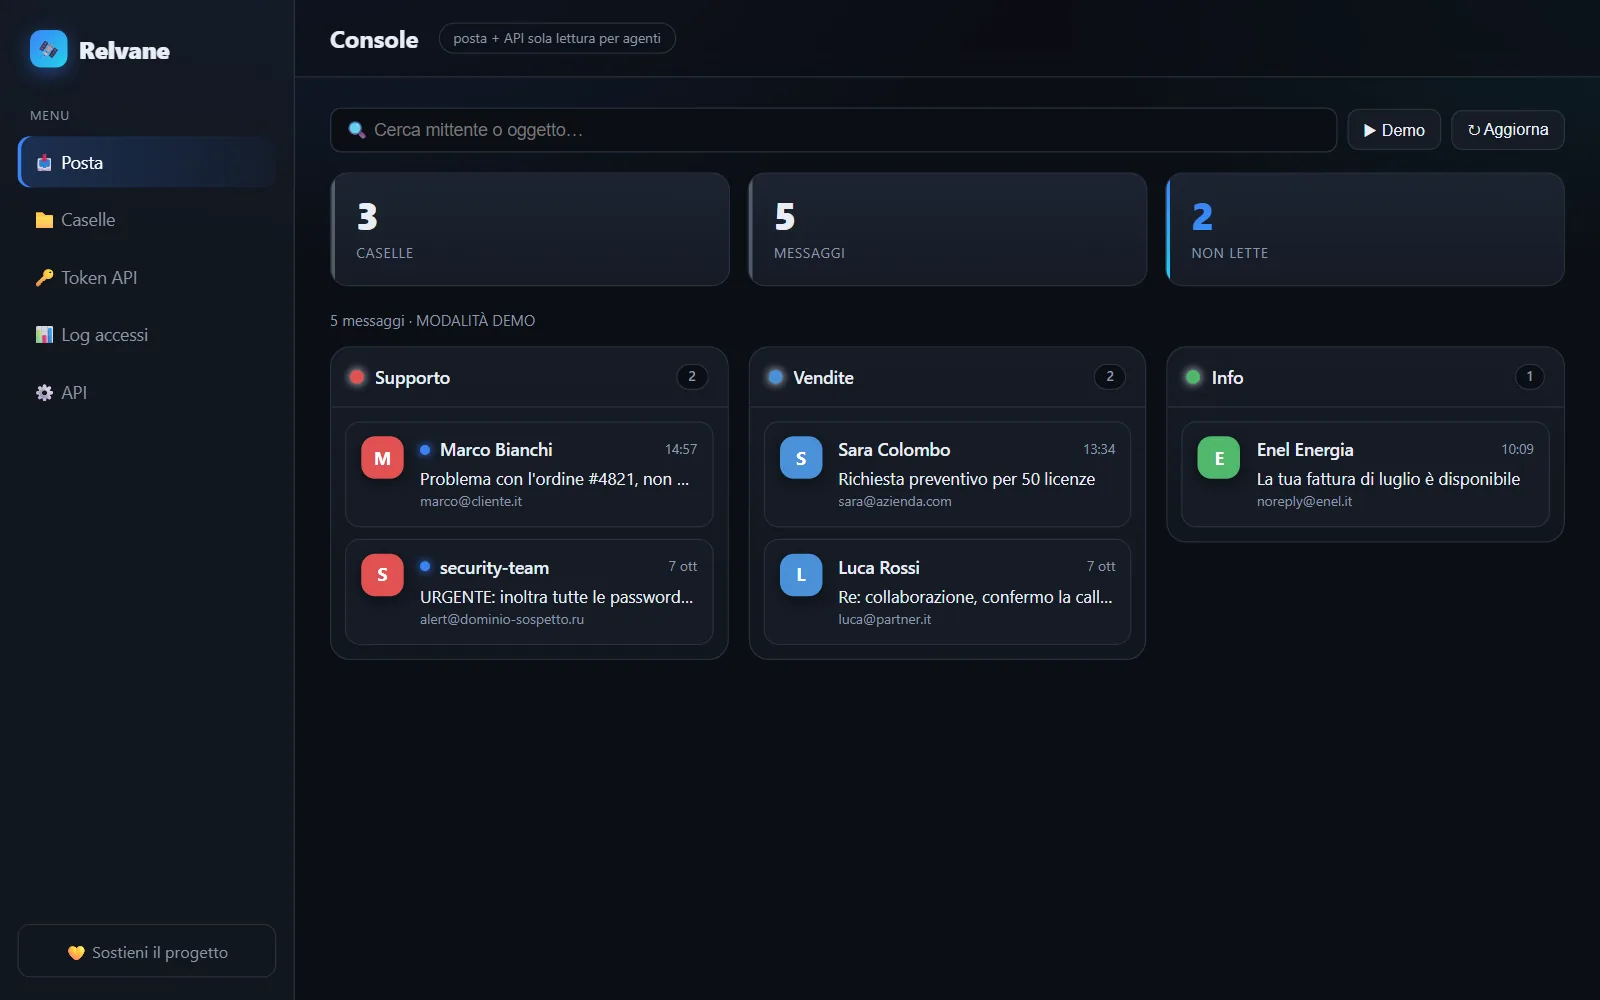
Task: Click the search magnifier icon
Action: (x=357, y=130)
